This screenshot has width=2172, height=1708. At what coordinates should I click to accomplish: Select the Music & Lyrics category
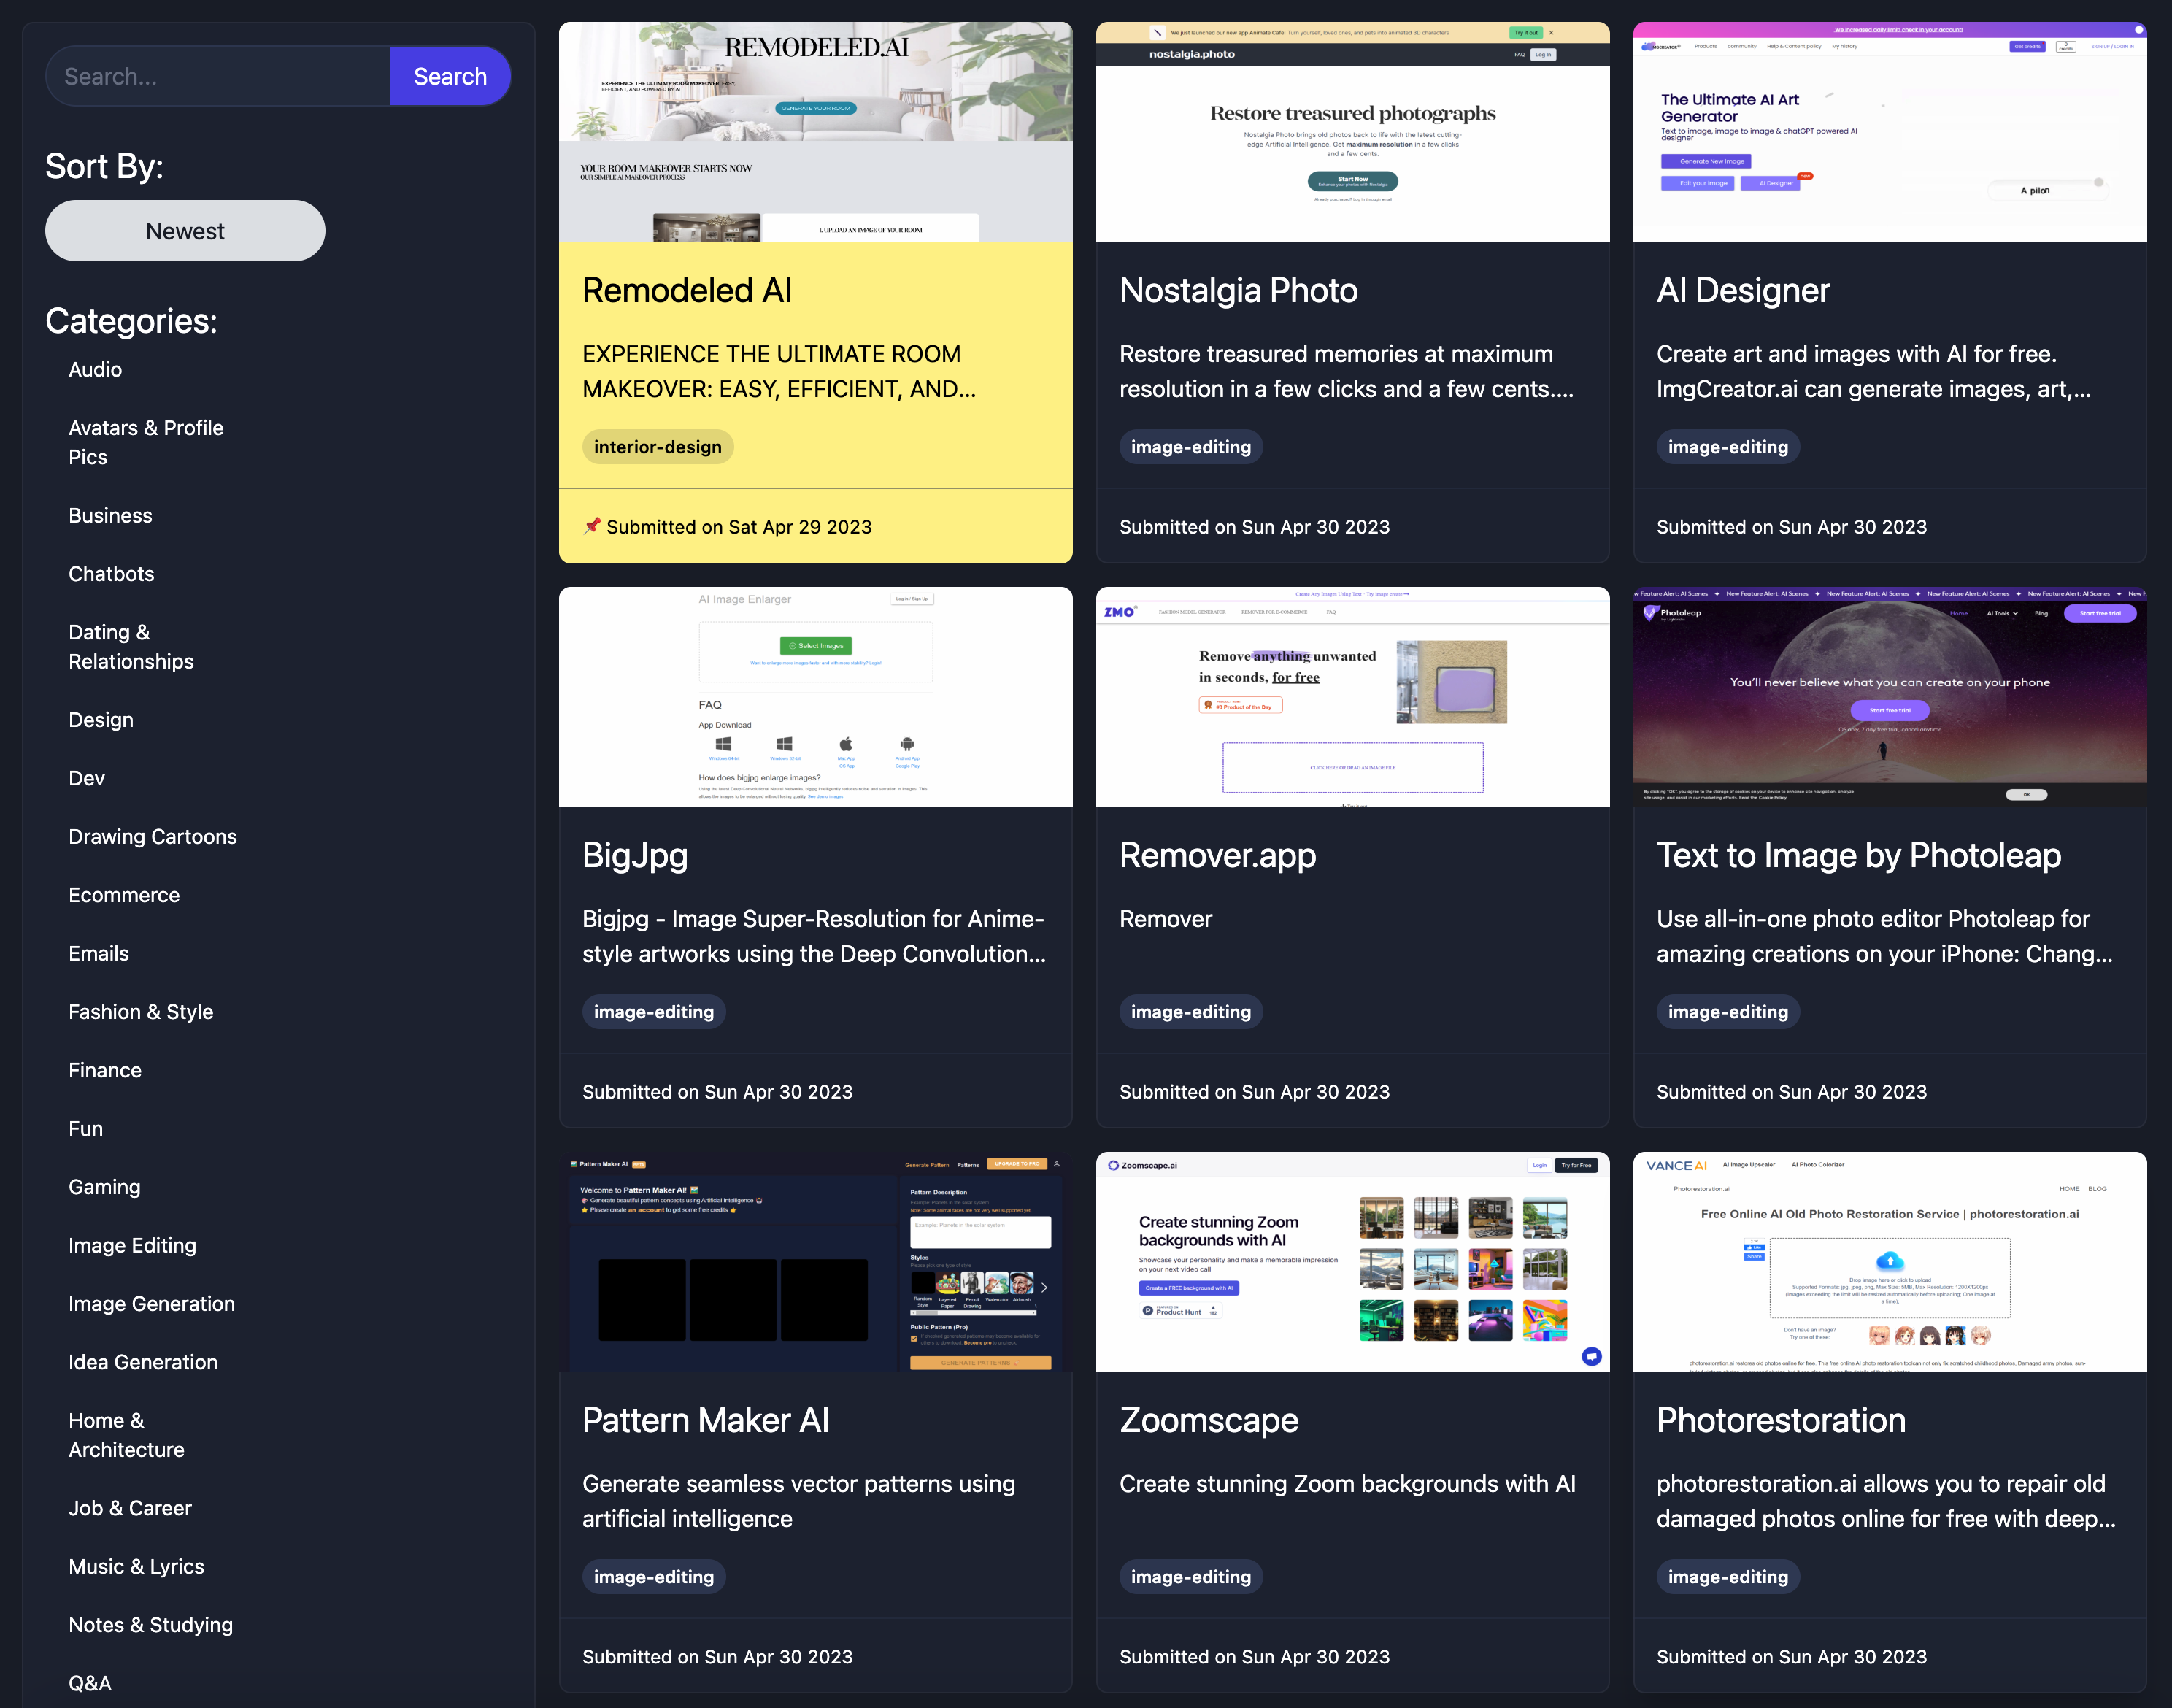pyautogui.click(x=136, y=1566)
